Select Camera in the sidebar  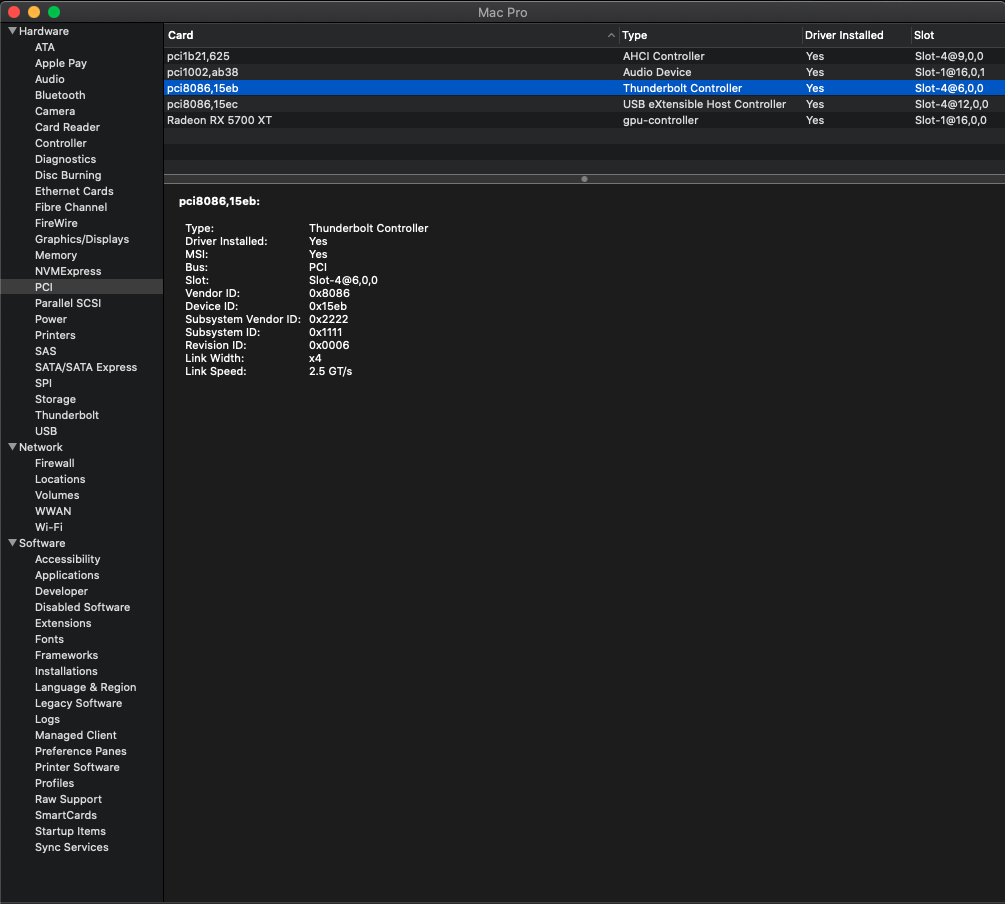[x=55, y=111]
